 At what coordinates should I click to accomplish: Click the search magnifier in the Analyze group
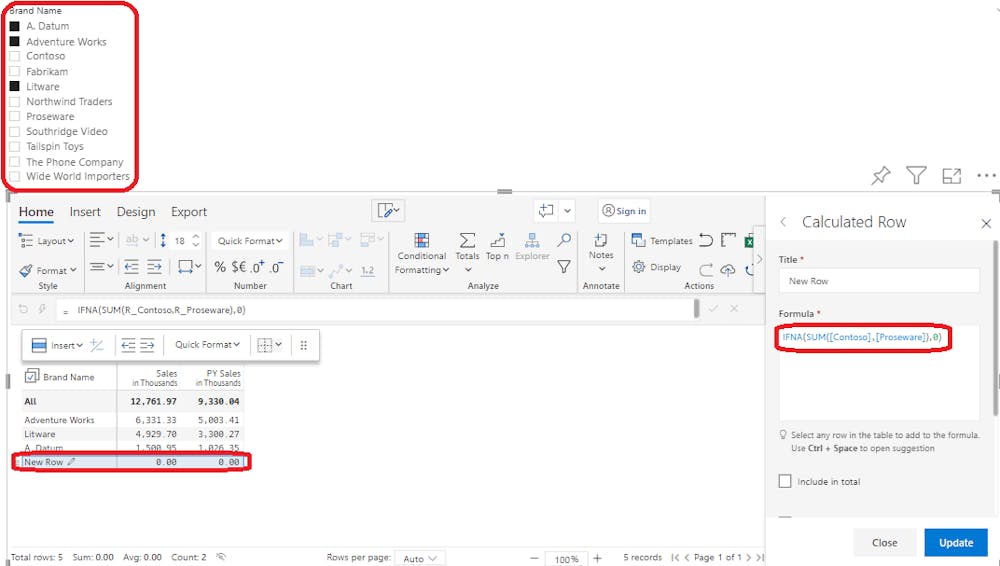click(564, 240)
